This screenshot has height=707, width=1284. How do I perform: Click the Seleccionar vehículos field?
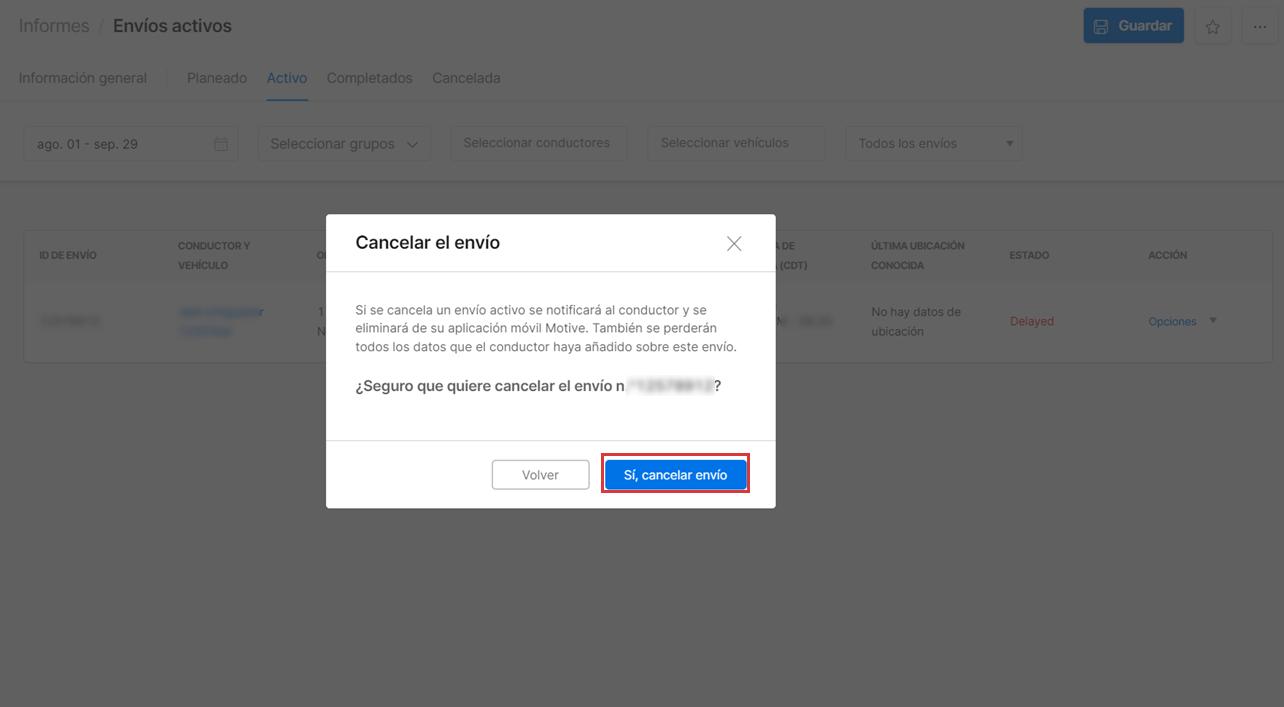[736, 143]
